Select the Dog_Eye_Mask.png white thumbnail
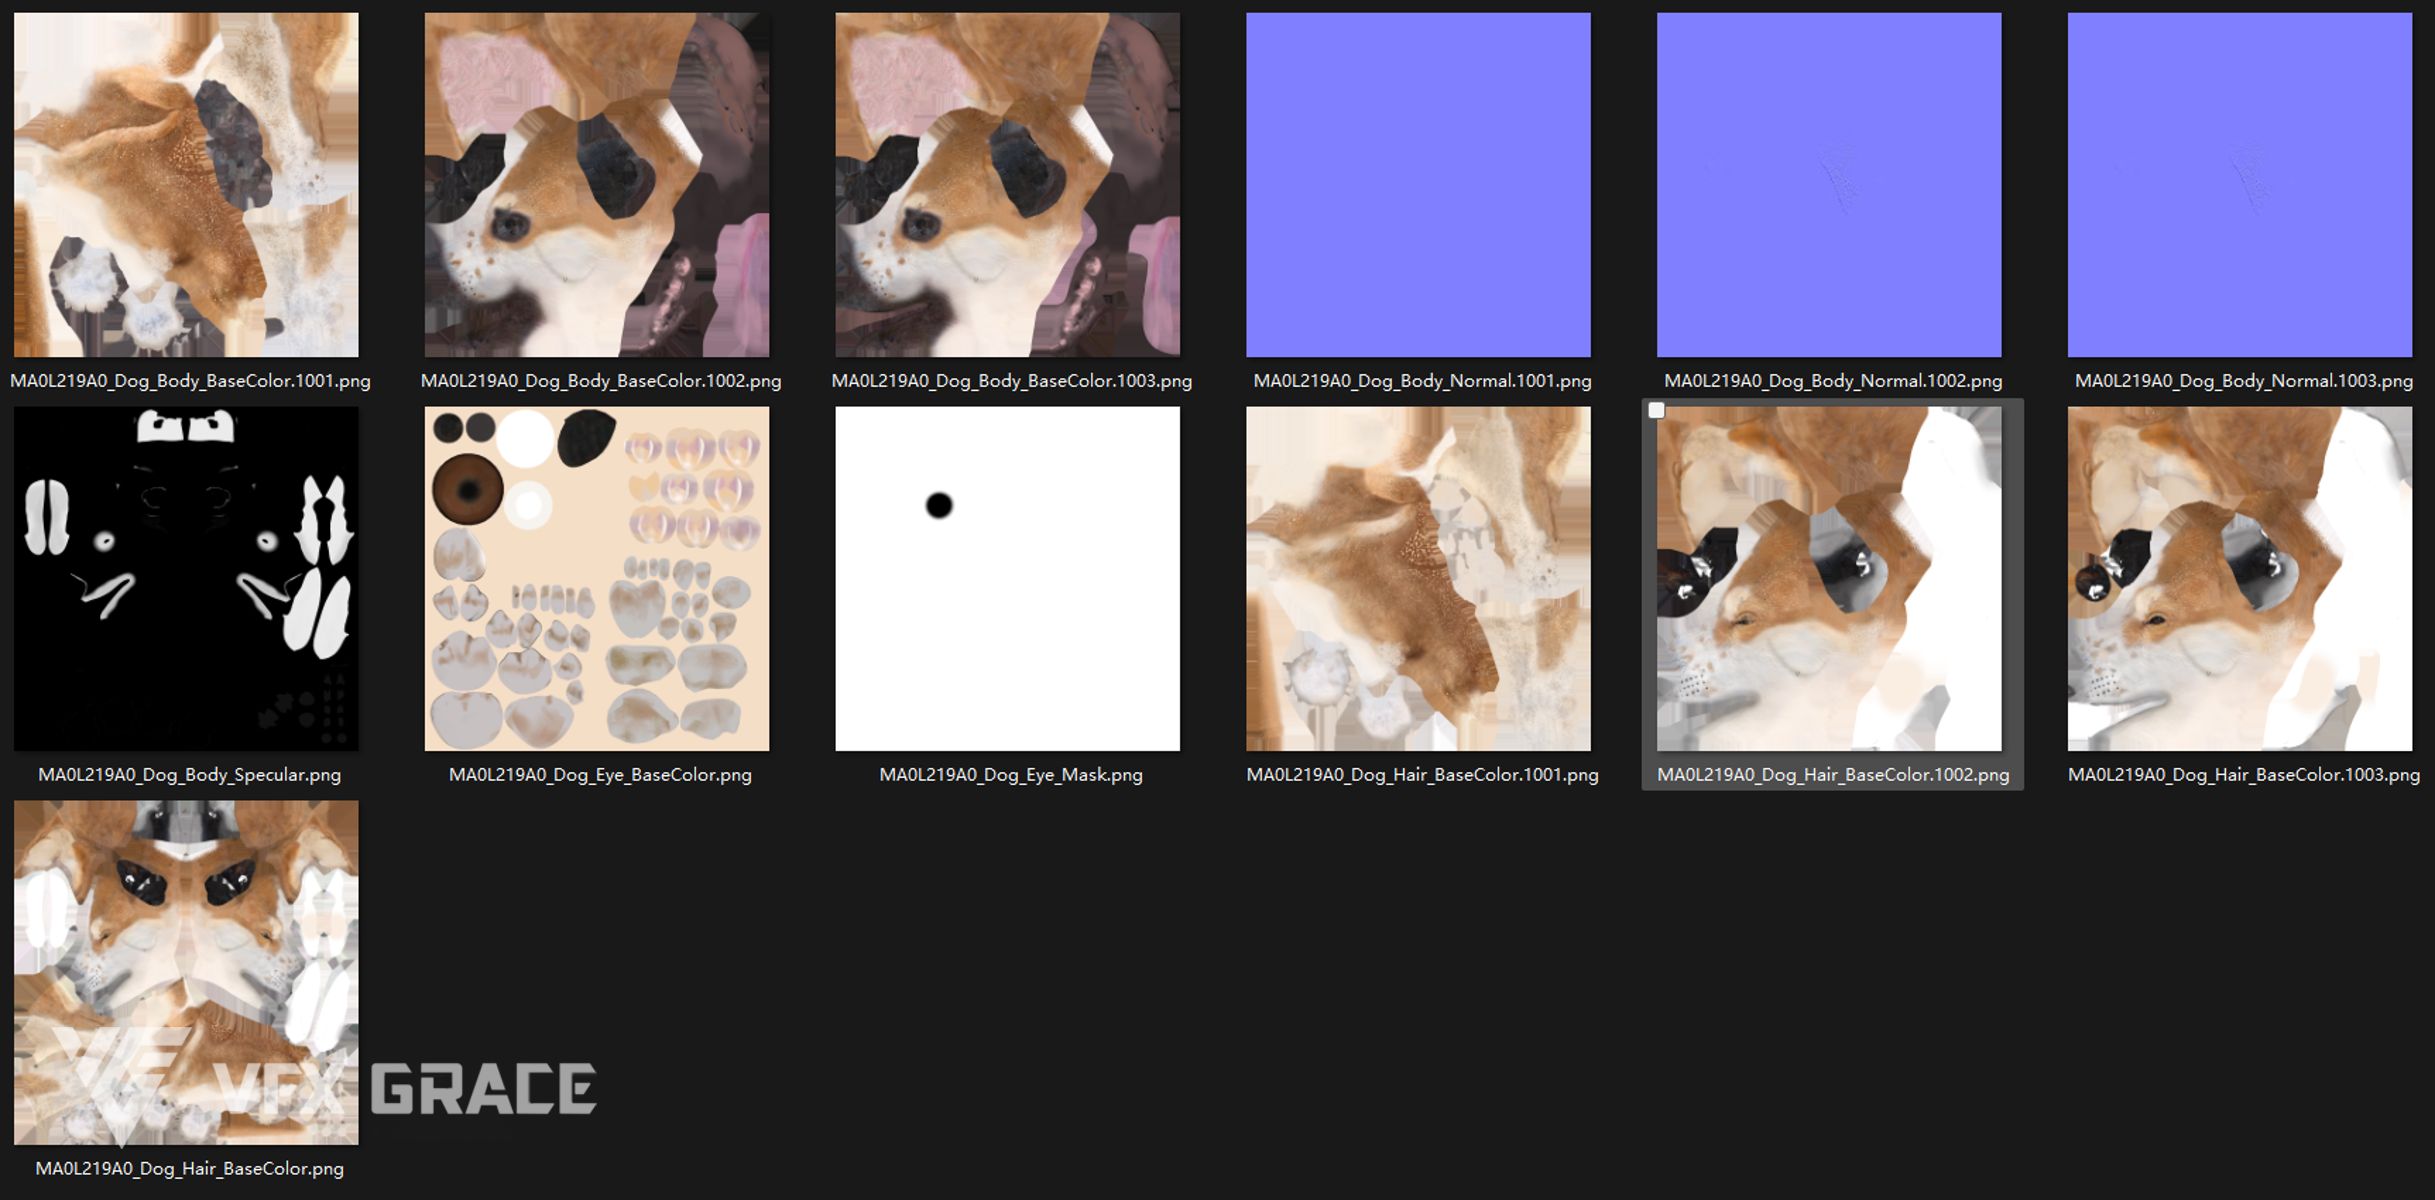This screenshot has width=2435, height=1200. (1008, 578)
